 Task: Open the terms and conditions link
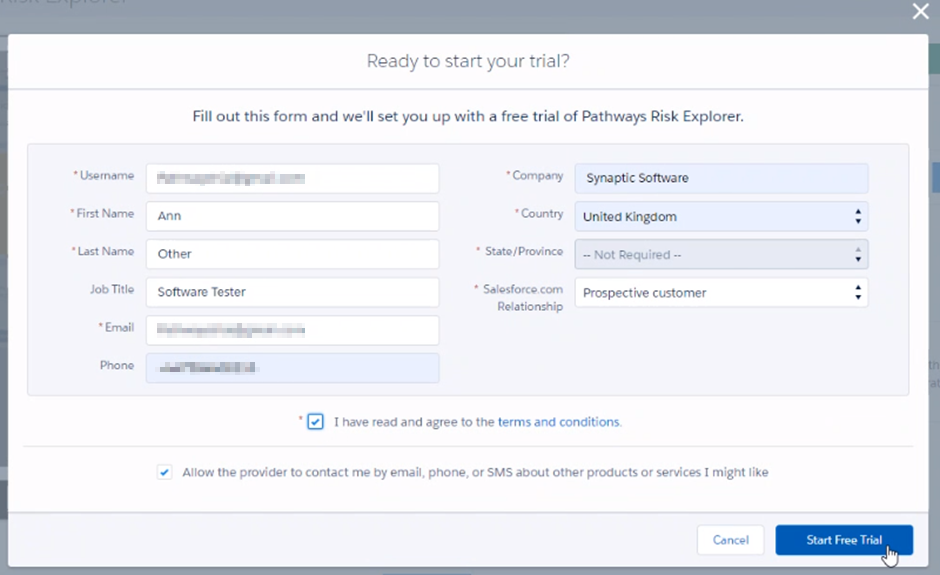(x=559, y=422)
